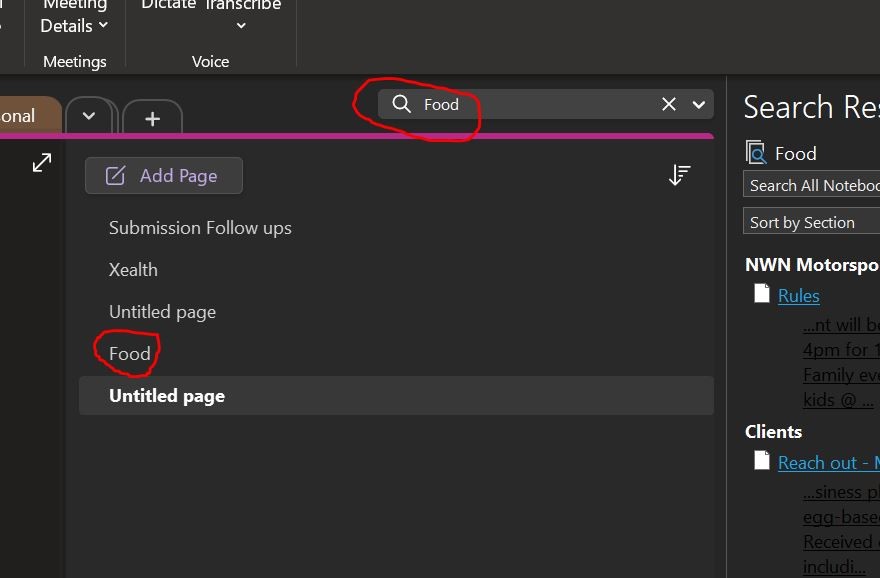The width and height of the screenshot is (880, 578).
Task: Expand the page to full view
Action: click(x=42, y=163)
